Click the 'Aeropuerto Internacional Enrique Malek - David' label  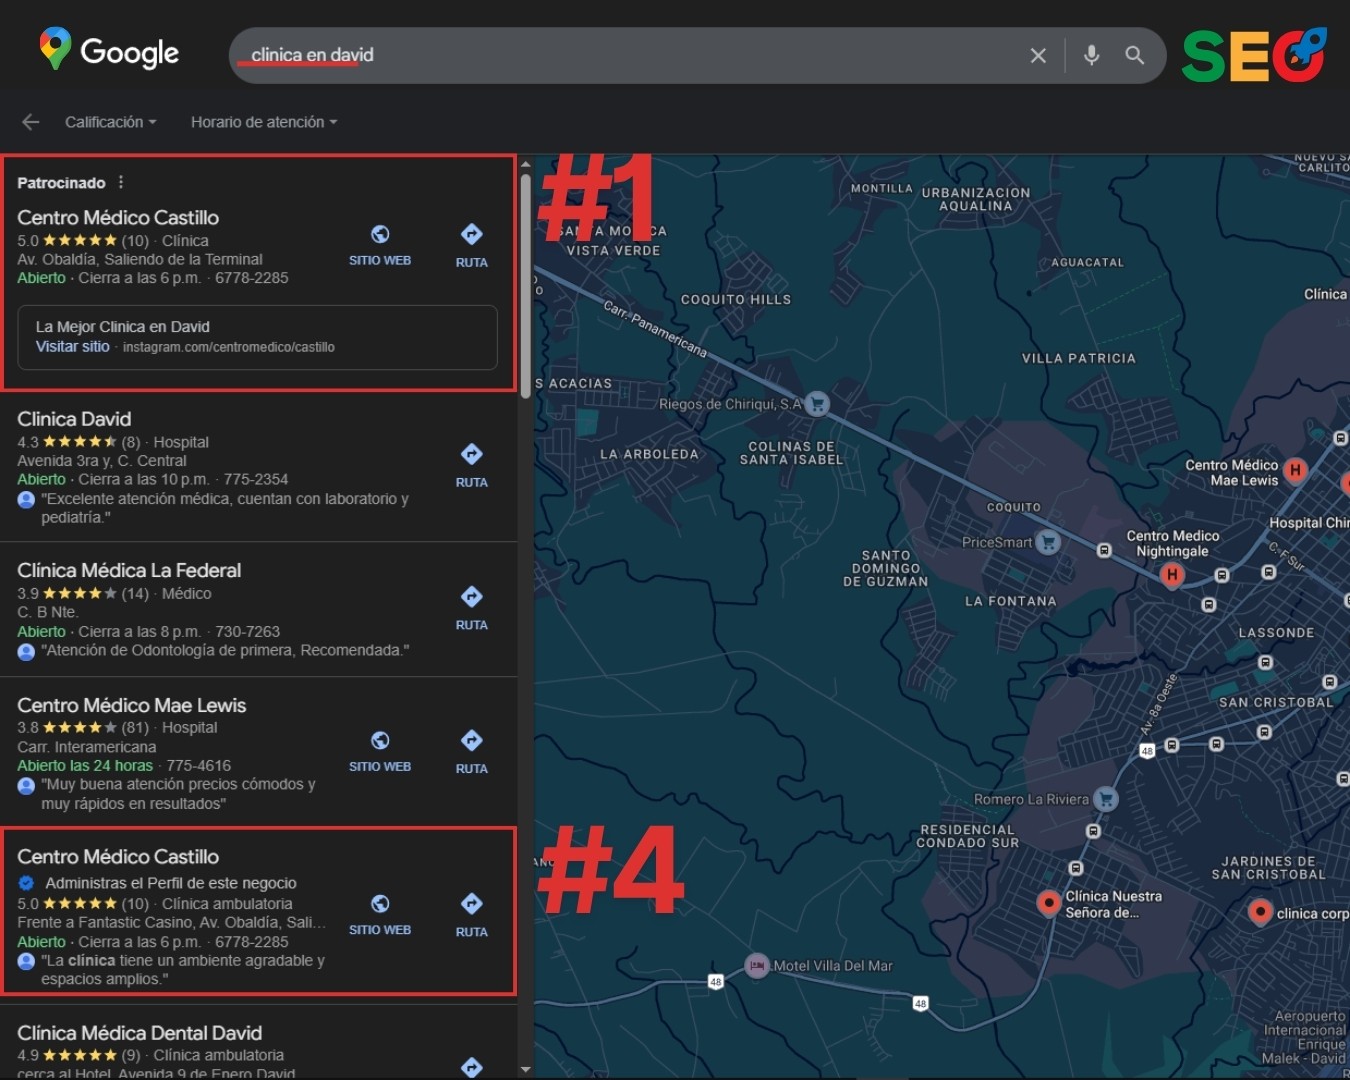pyautogui.click(x=1305, y=1037)
